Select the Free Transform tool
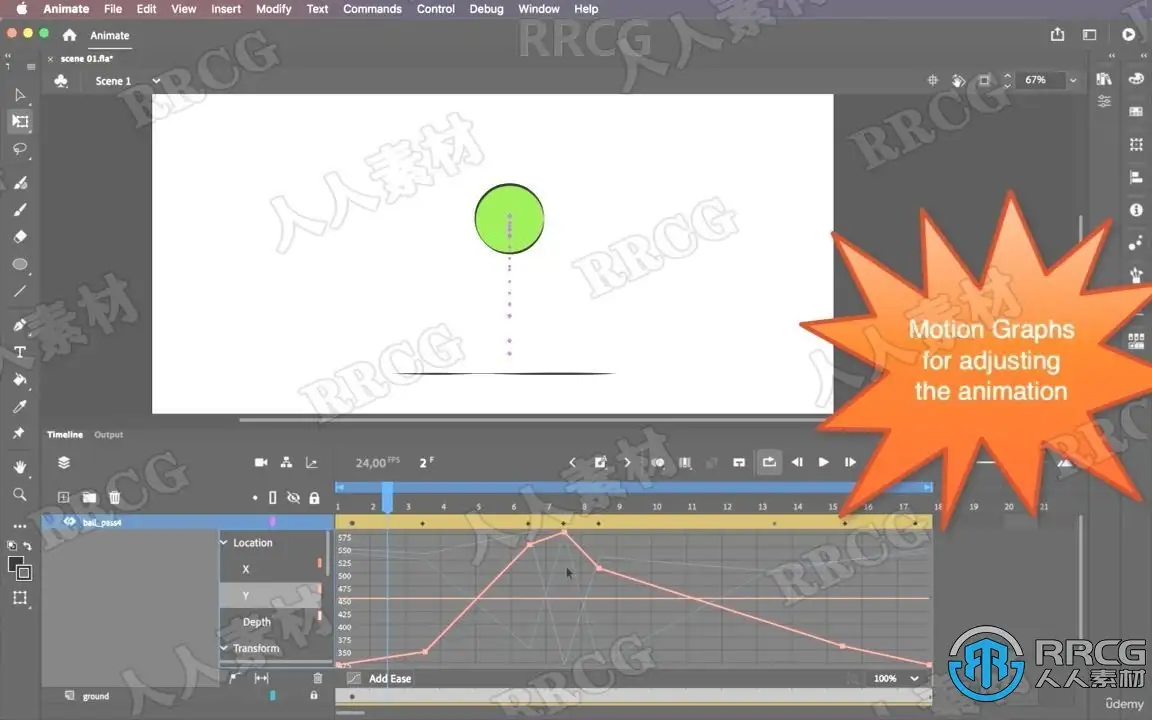 (20, 121)
